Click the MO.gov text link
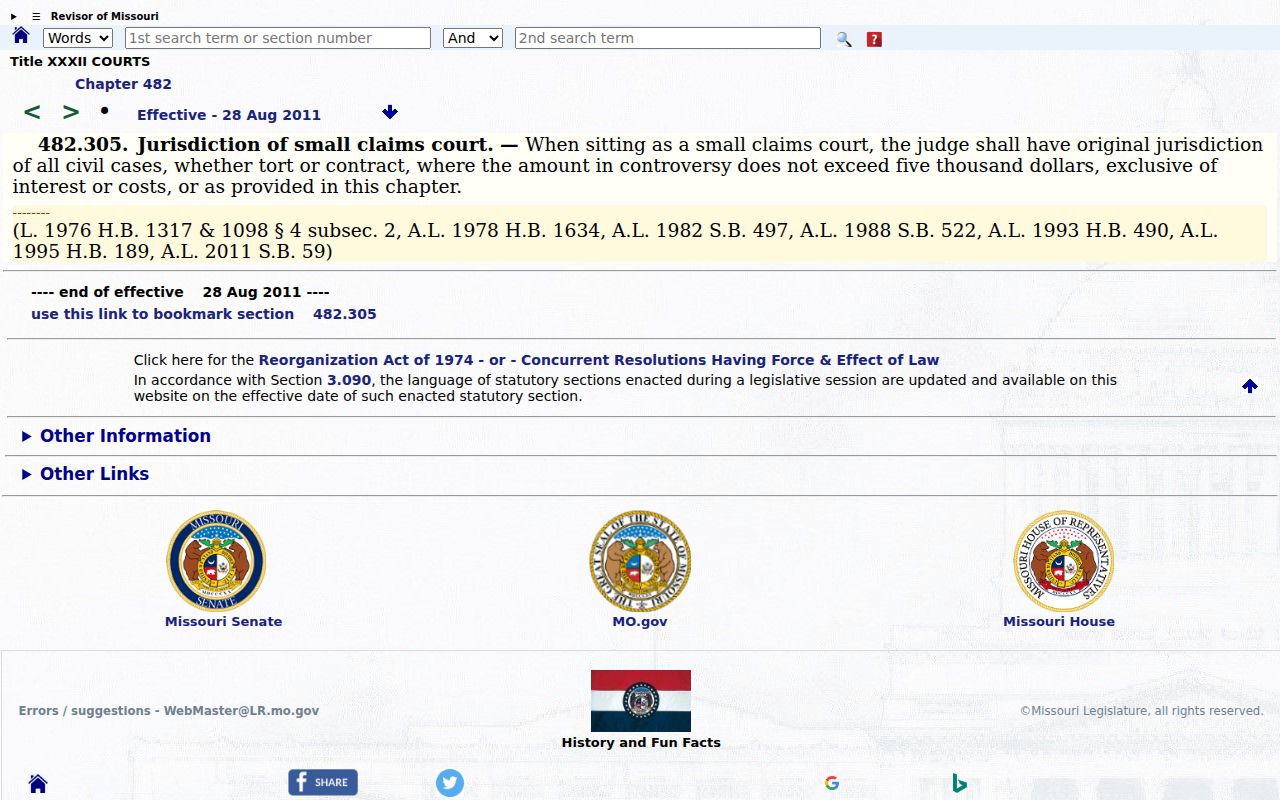The width and height of the screenshot is (1280, 800). 640,621
